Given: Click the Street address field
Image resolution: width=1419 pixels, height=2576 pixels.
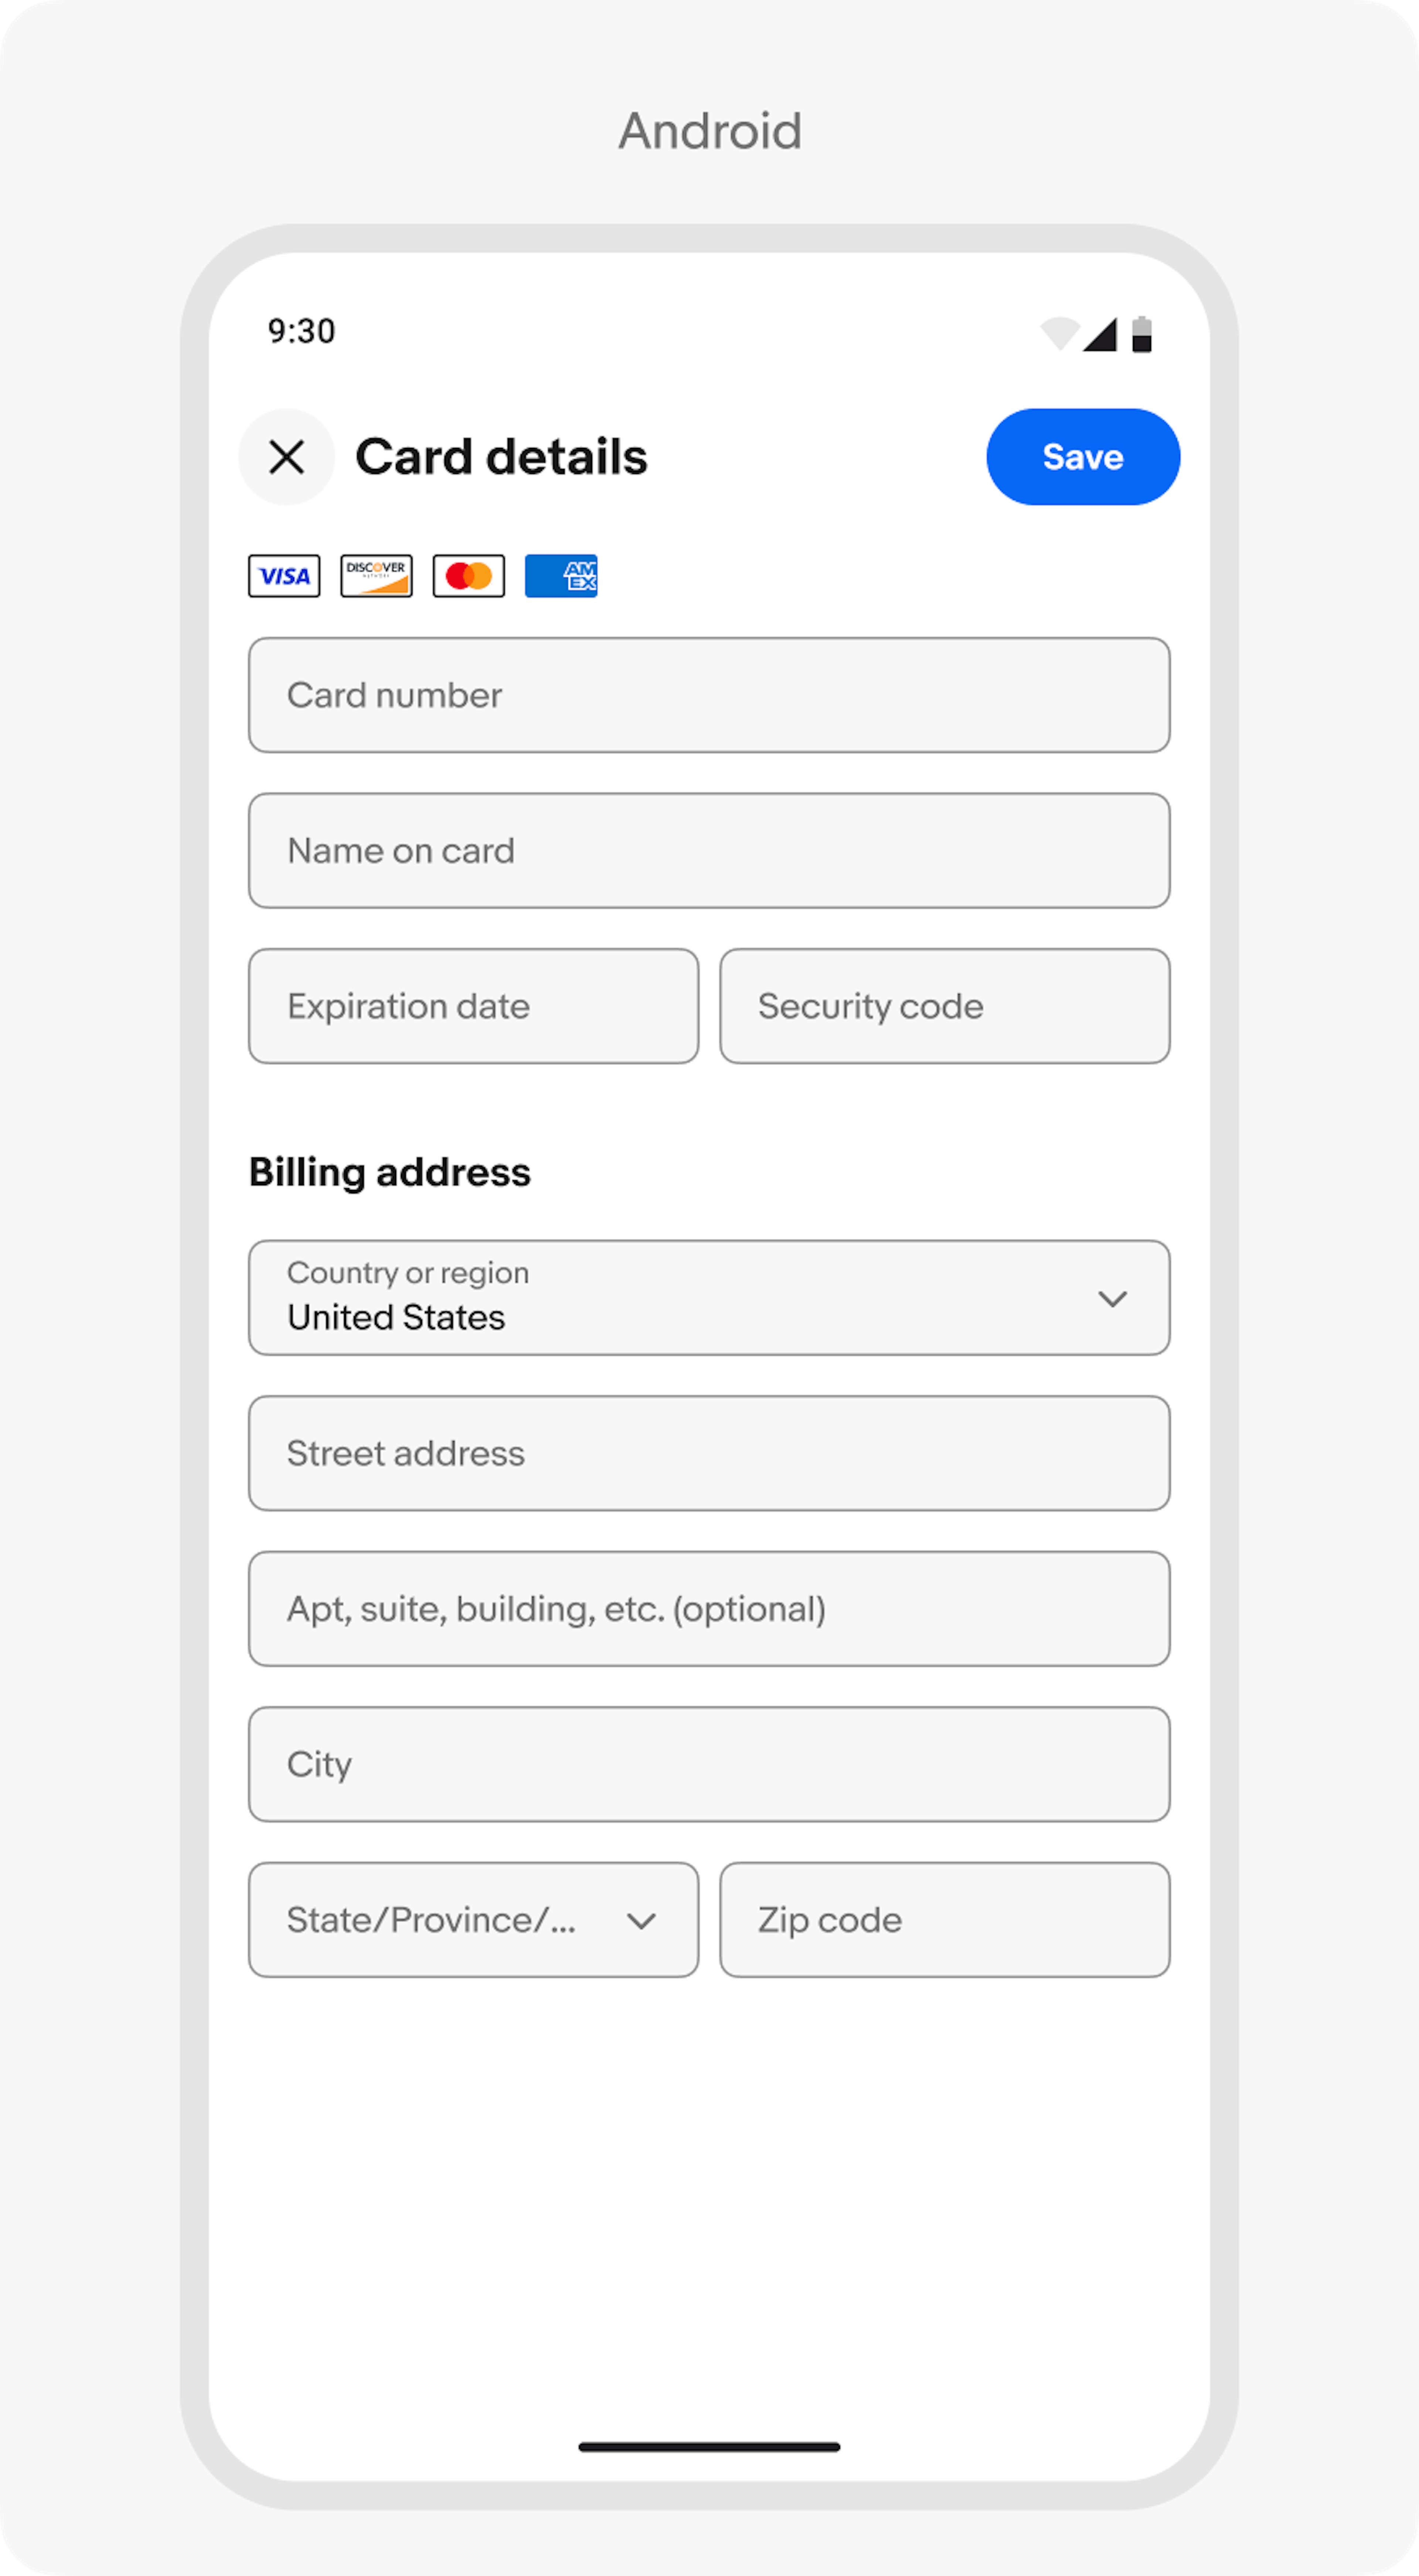Looking at the screenshot, I should pos(709,1453).
